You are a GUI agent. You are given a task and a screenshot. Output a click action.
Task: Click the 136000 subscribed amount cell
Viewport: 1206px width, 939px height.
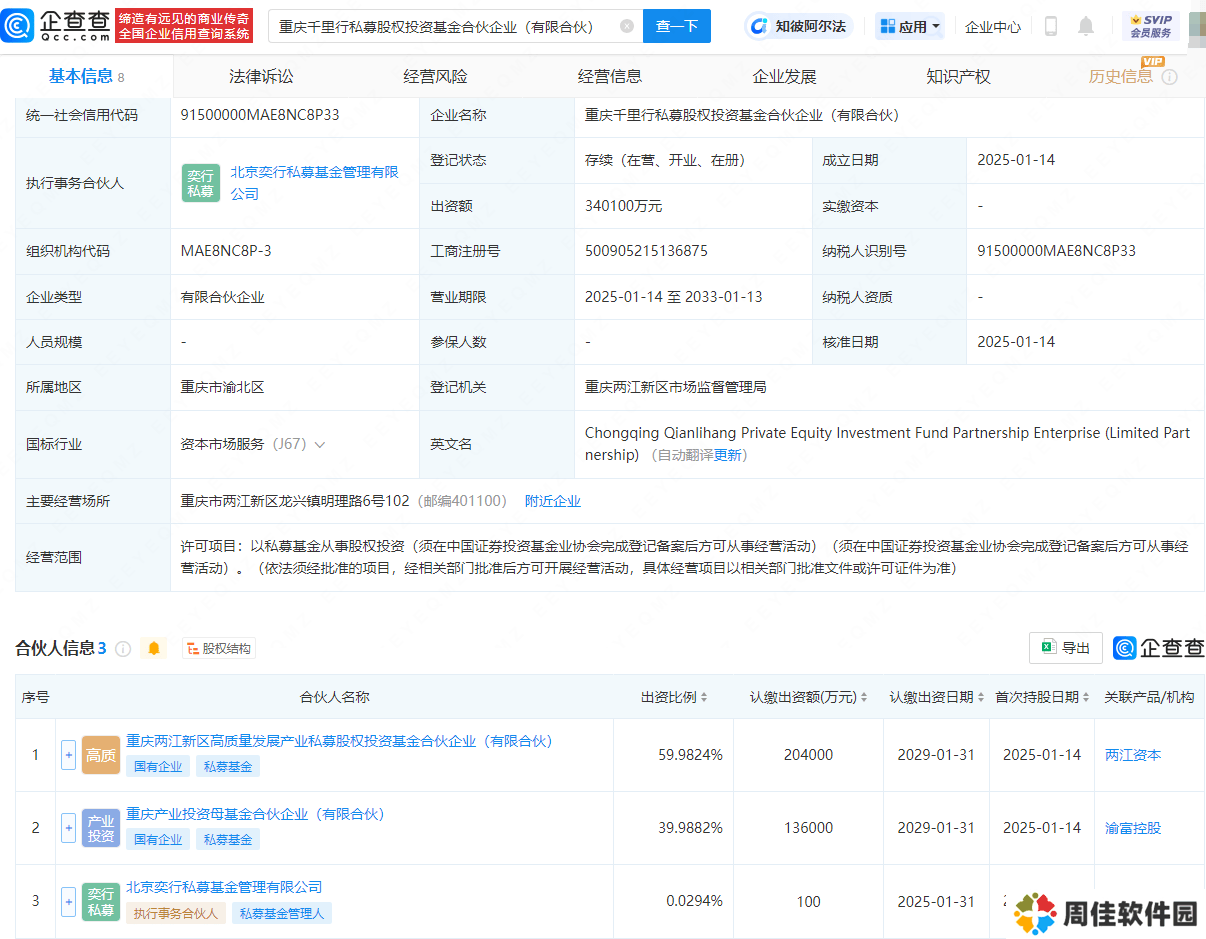click(808, 828)
